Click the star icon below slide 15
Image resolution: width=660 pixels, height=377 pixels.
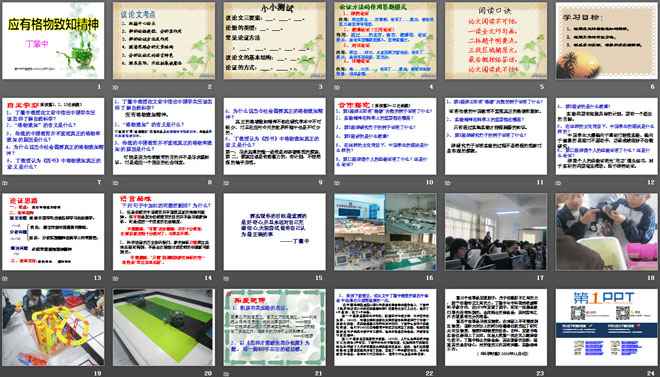coord(226,278)
